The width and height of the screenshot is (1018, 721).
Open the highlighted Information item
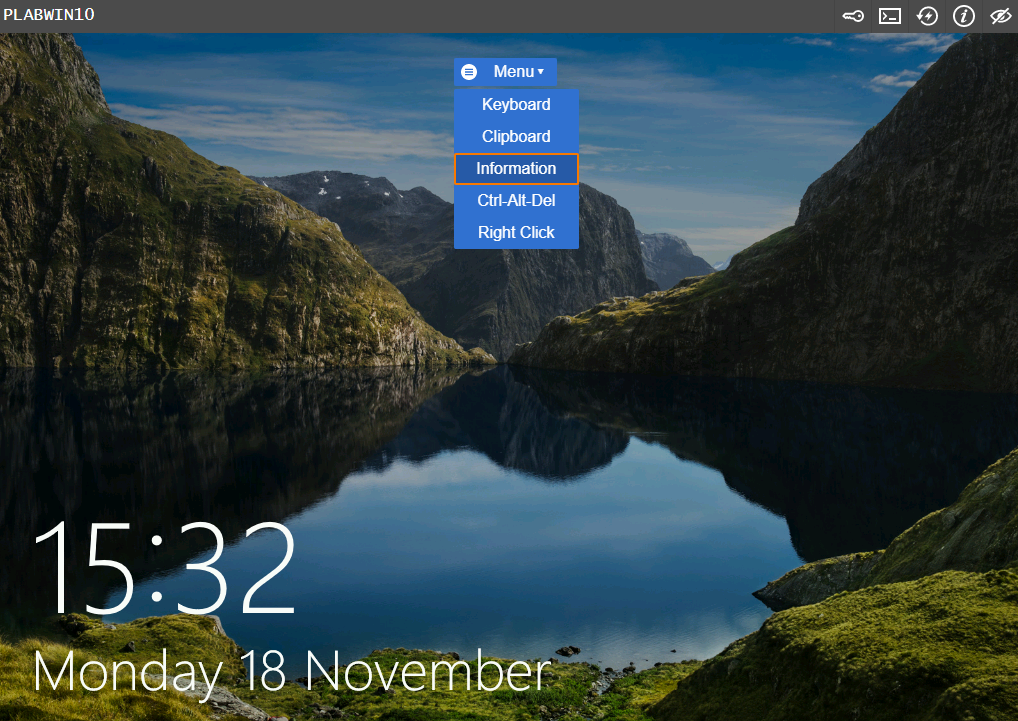click(516, 169)
